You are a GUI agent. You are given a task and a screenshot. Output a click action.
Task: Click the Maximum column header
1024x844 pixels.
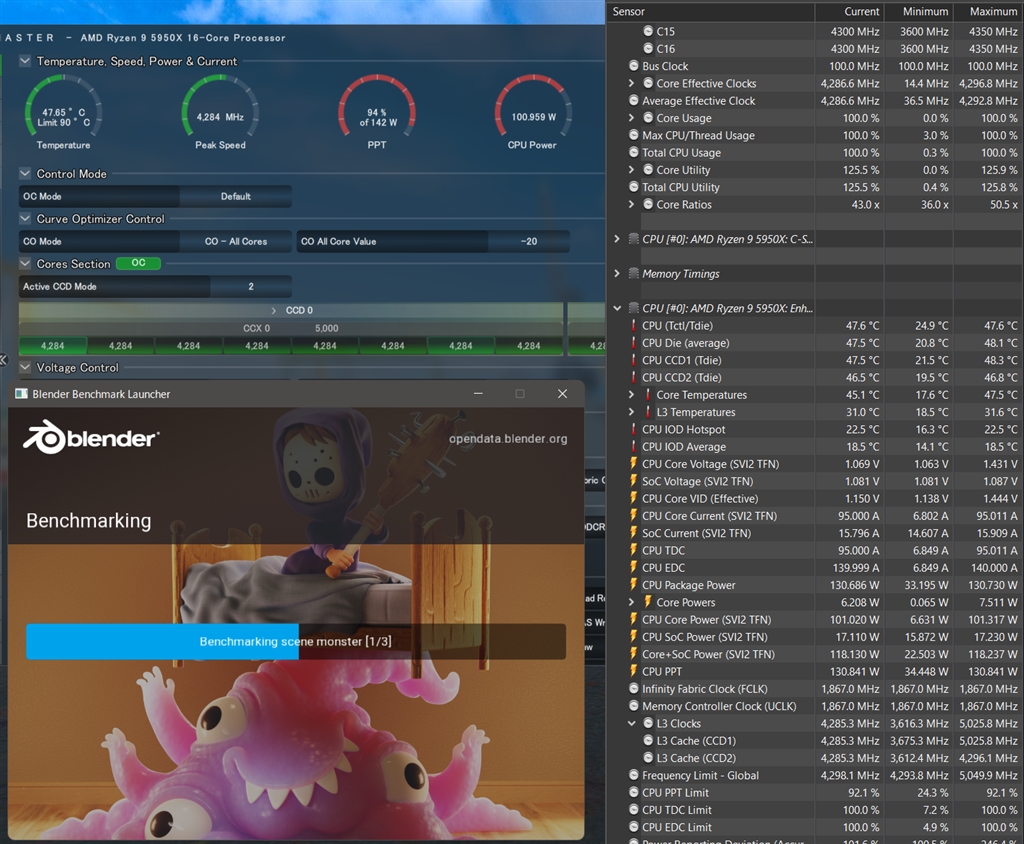988,11
